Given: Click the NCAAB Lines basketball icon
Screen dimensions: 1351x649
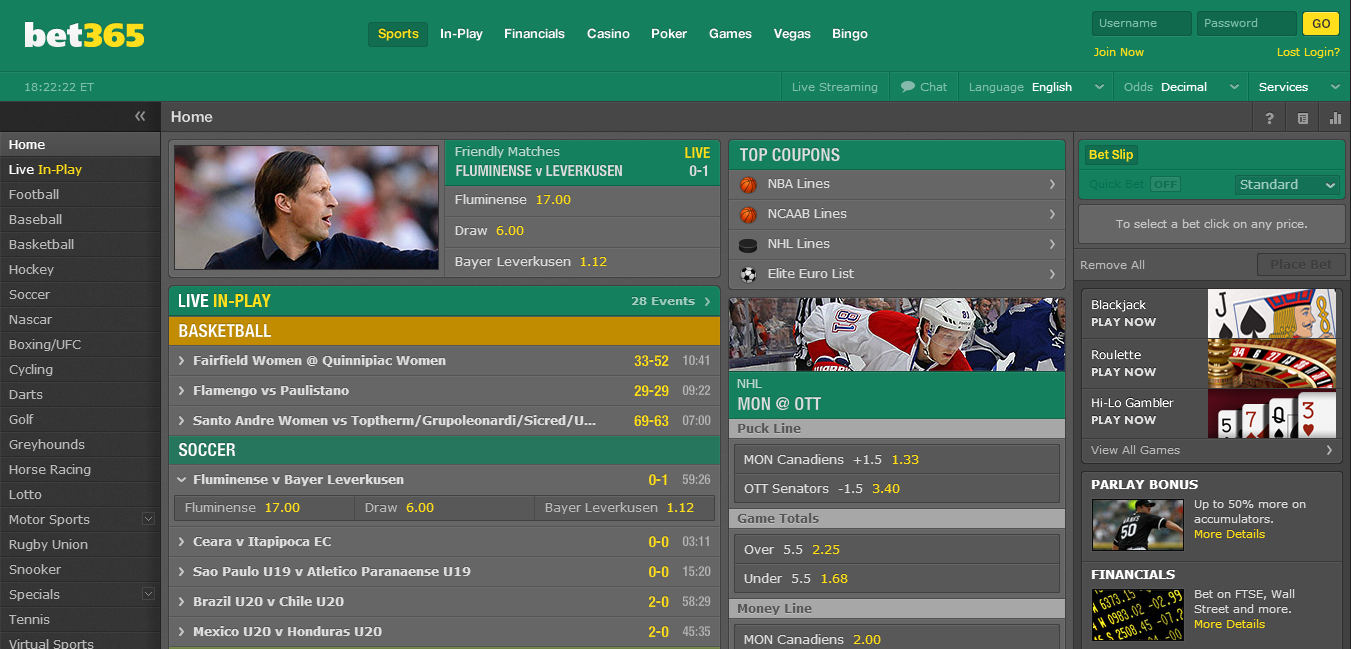Looking at the screenshot, I should coord(748,214).
